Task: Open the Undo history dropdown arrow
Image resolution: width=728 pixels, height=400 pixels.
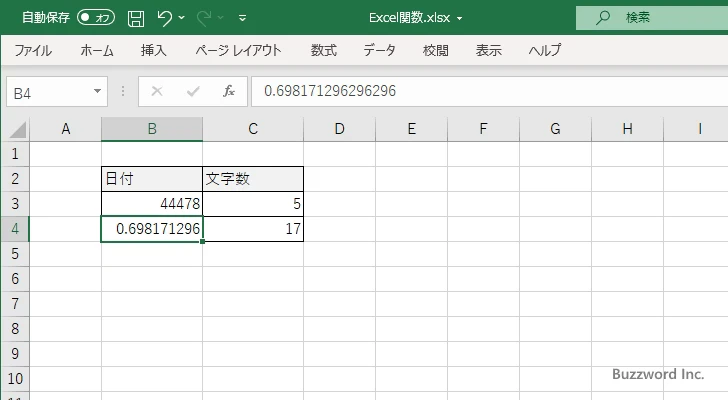Action: 182,18
